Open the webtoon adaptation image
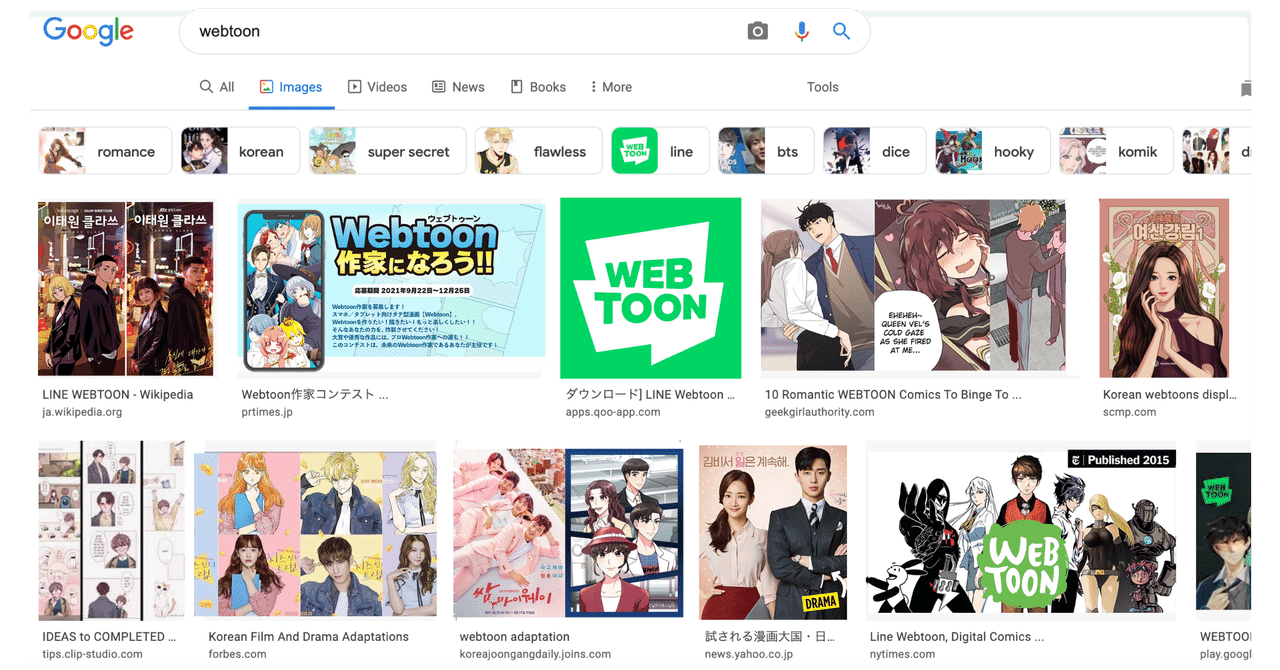 pos(568,531)
